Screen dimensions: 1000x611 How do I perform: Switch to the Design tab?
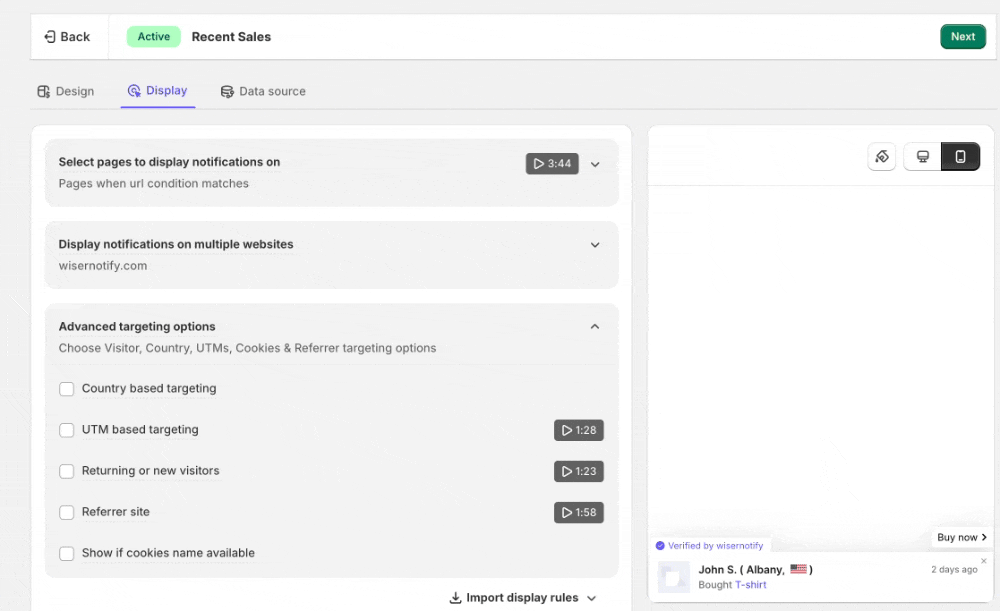66,91
